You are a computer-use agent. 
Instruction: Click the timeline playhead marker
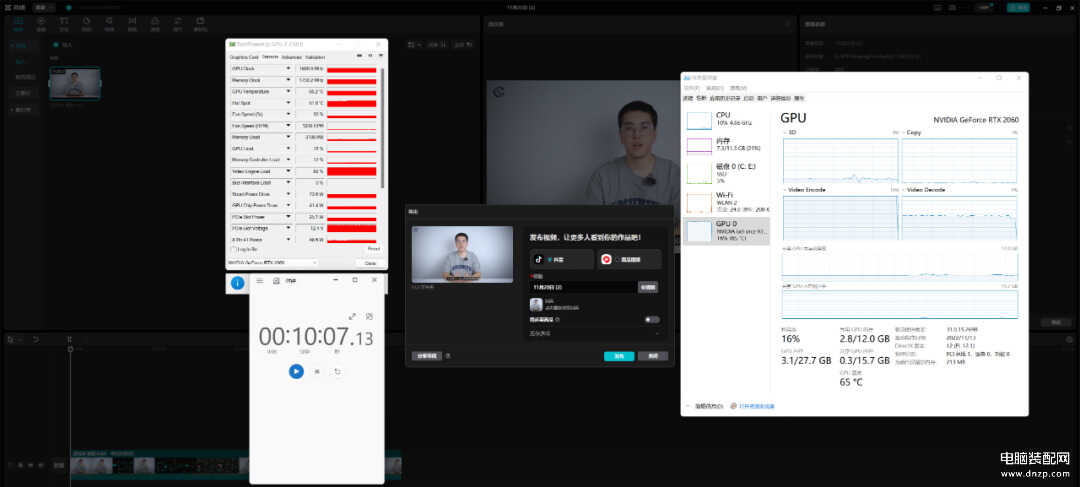point(70,349)
